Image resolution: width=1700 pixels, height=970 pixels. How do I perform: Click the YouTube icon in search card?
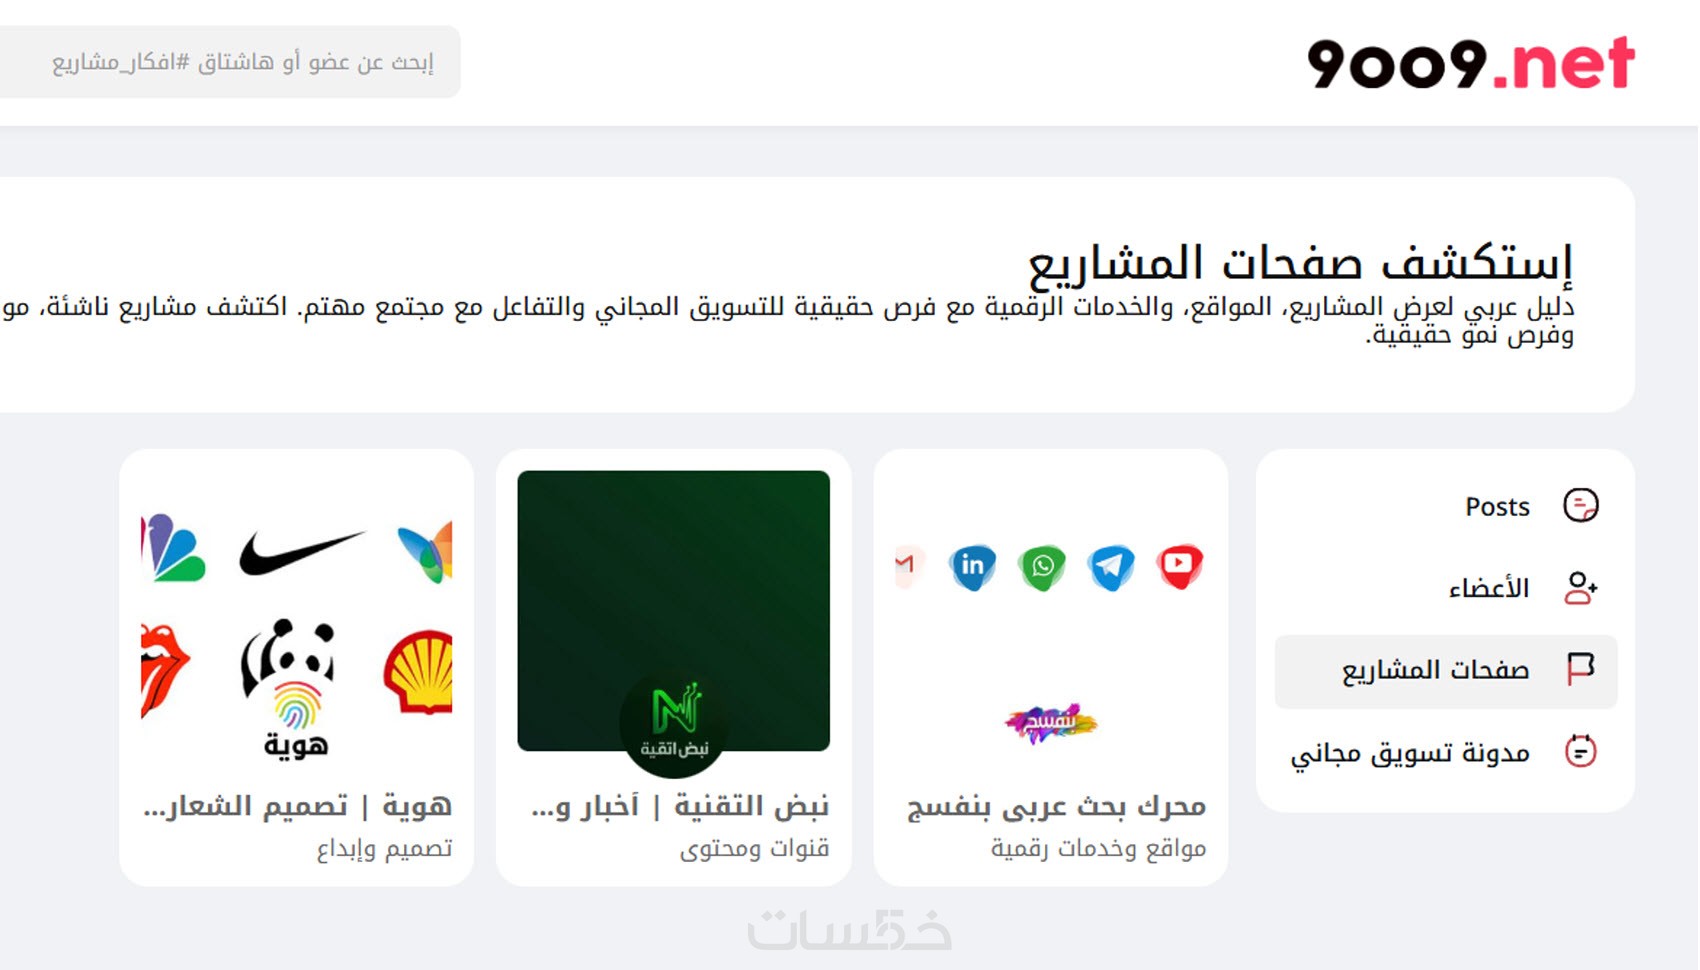[1180, 566]
